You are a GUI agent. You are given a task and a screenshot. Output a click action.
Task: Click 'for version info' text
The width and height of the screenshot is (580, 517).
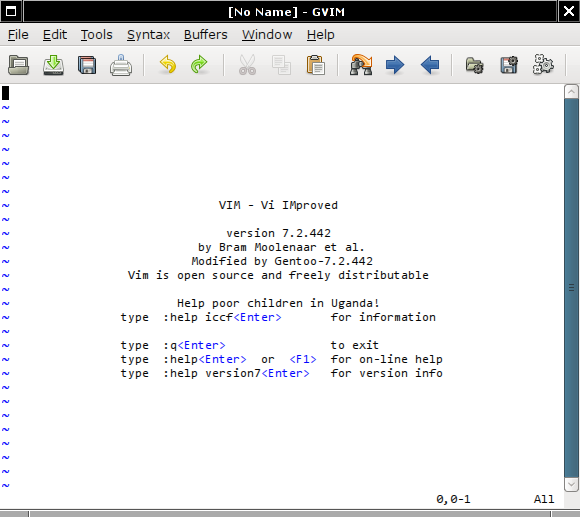coord(387,373)
